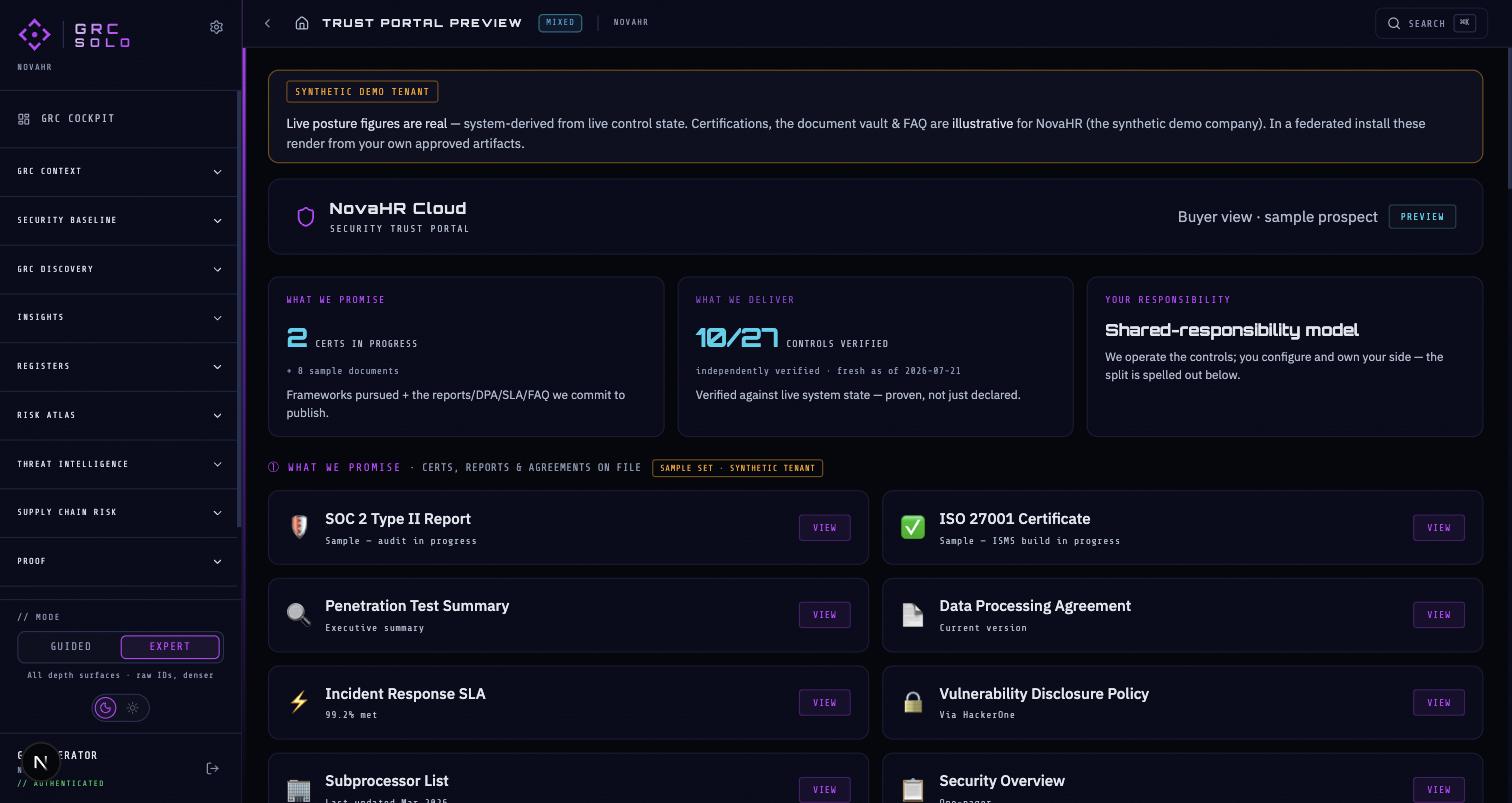The height and width of the screenshot is (803, 1512).
Task: Click 'Buyer view · sample prospect' text
Action: pyautogui.click(x=1277, y=217)
